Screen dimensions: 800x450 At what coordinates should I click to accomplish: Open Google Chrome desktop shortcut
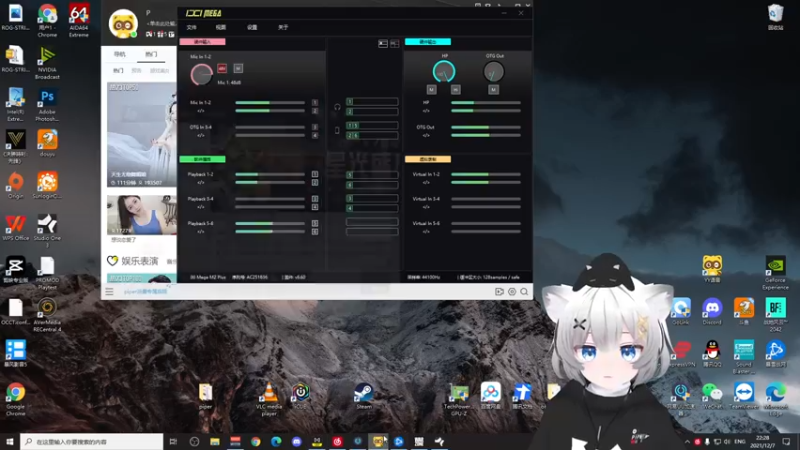coord(15,399)
